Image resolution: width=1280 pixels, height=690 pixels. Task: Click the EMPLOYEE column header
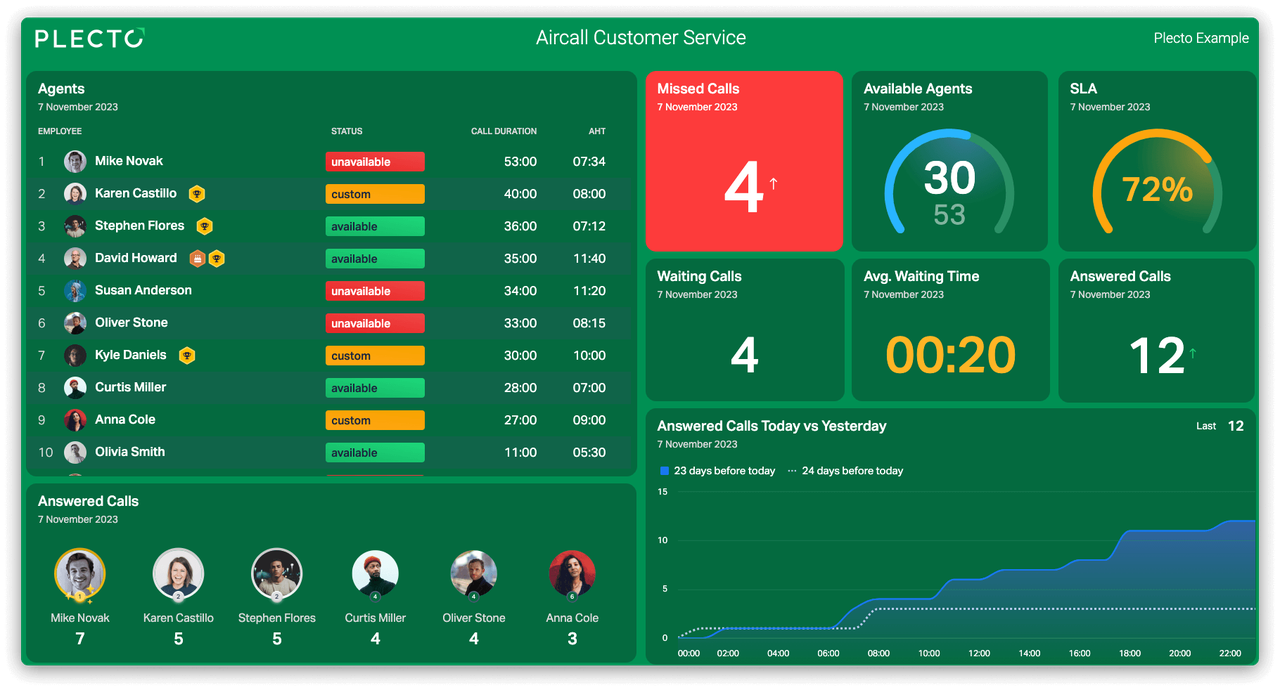(x=60, y=131)
